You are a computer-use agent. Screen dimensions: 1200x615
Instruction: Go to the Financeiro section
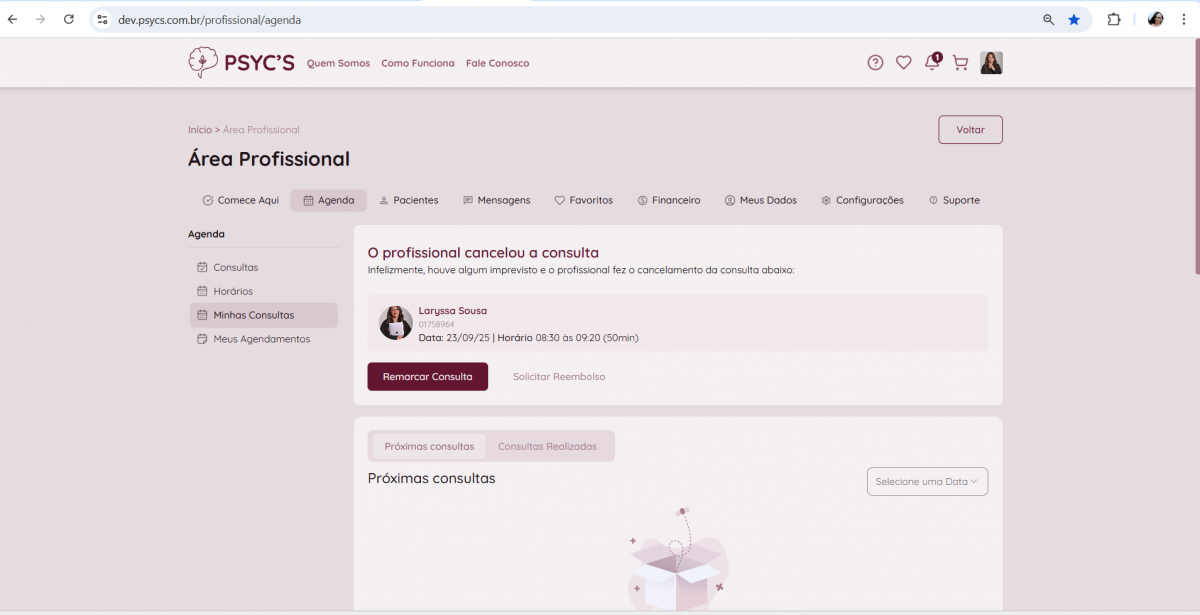click(669, 200)
